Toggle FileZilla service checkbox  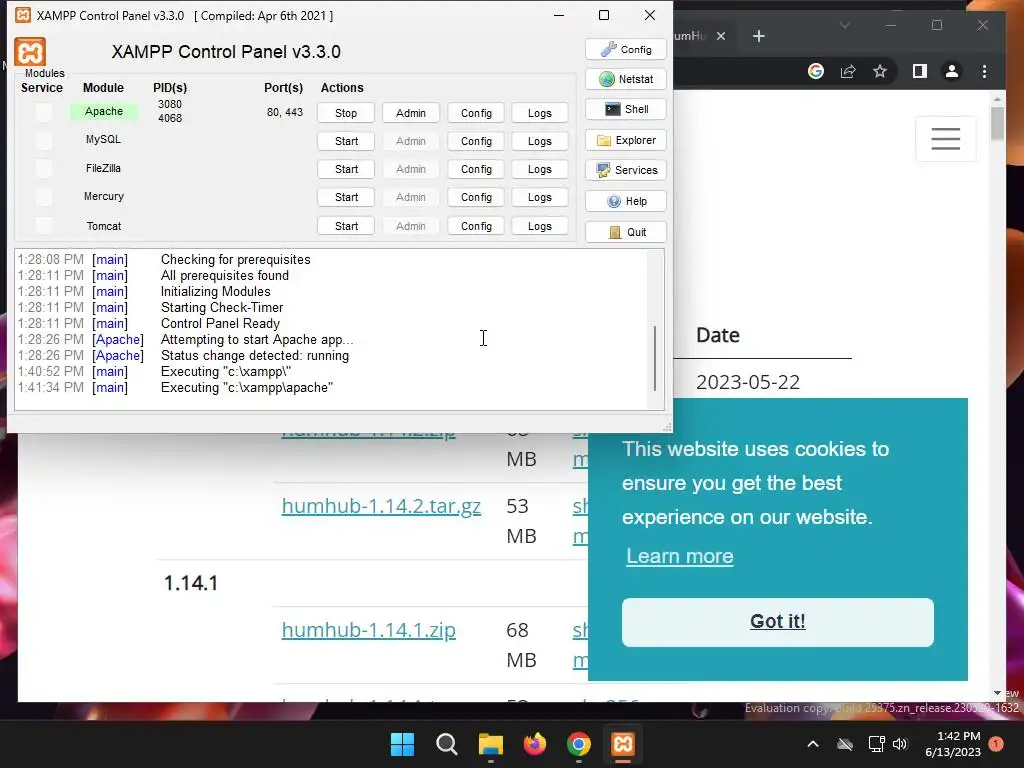point(44,168)
